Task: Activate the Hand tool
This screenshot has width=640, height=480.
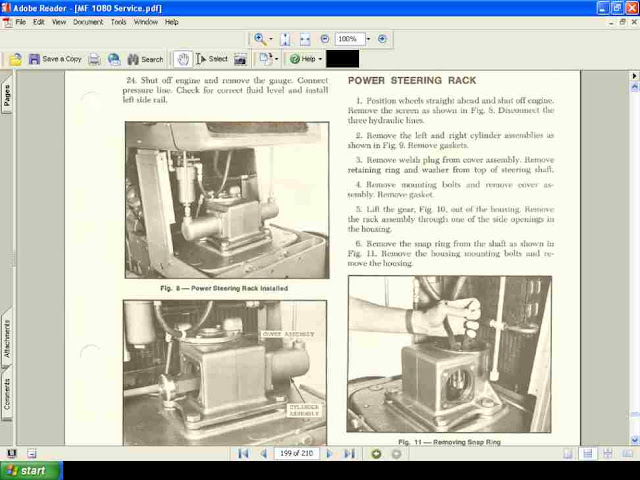Action: coord(182,59)
